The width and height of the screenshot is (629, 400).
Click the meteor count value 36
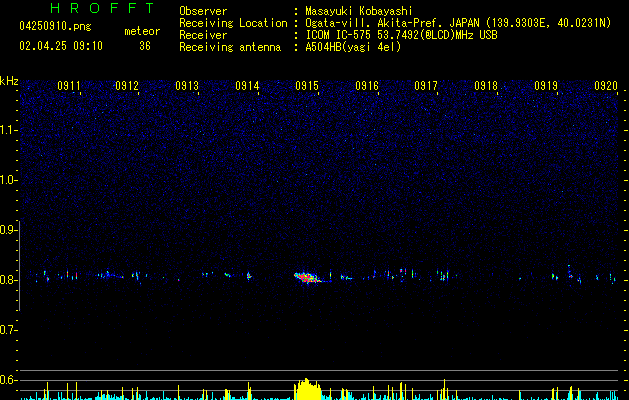point(145,46)
